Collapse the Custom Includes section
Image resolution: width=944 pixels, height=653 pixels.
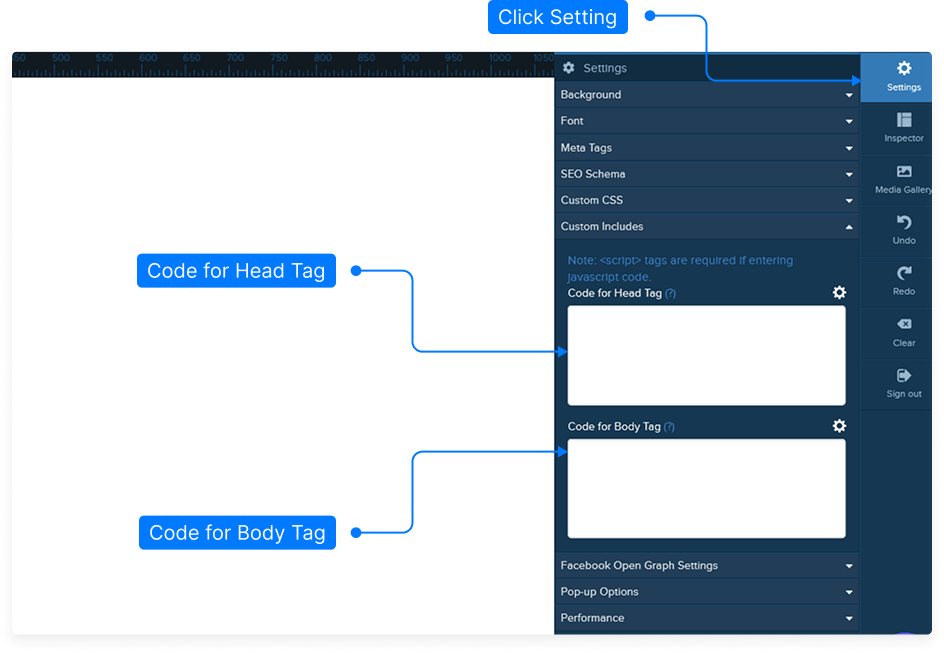(x=706, y=227)
